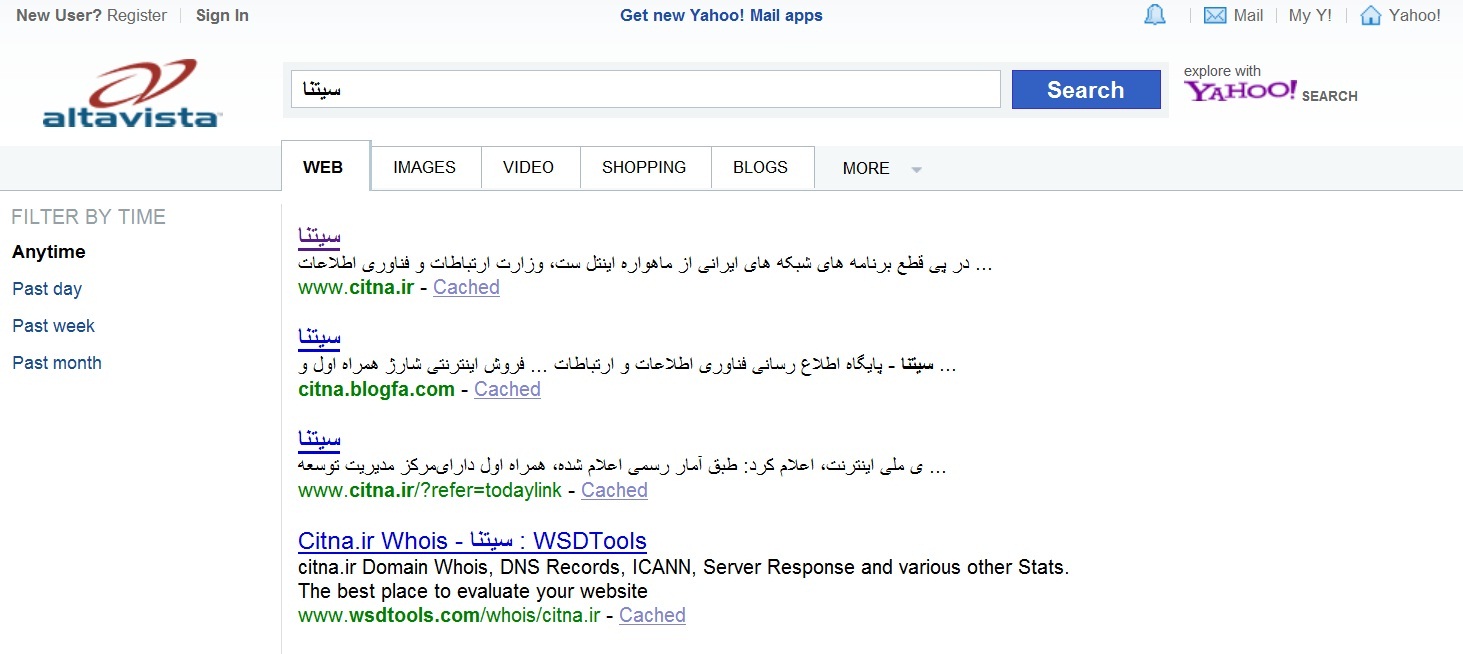Click the notification bell icon
Screen dimensions: 1463x654
1154,16
